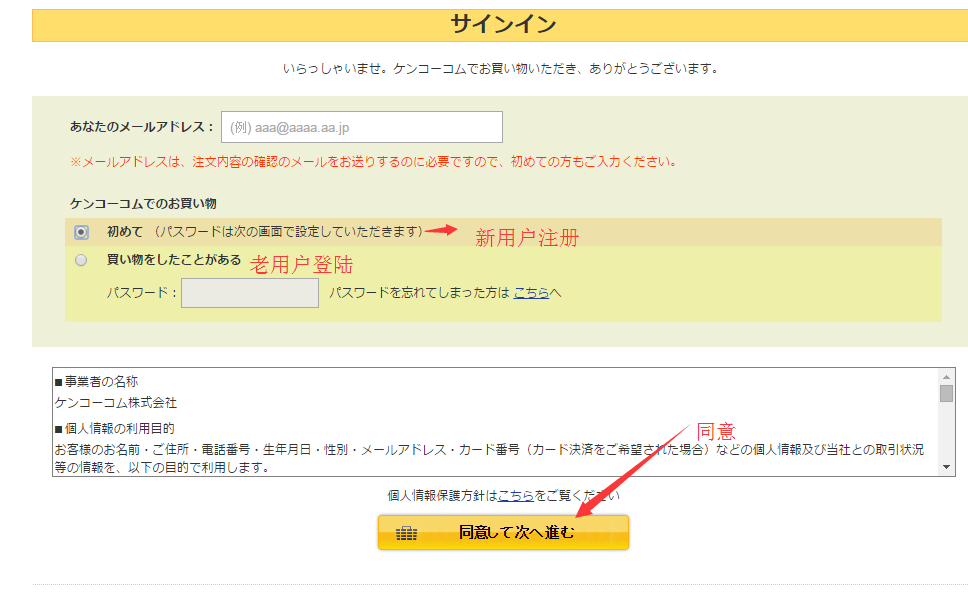Open the 個人情報保護方針 こちら link
Viewport: 968px width, 594px height.
(515, 495)
